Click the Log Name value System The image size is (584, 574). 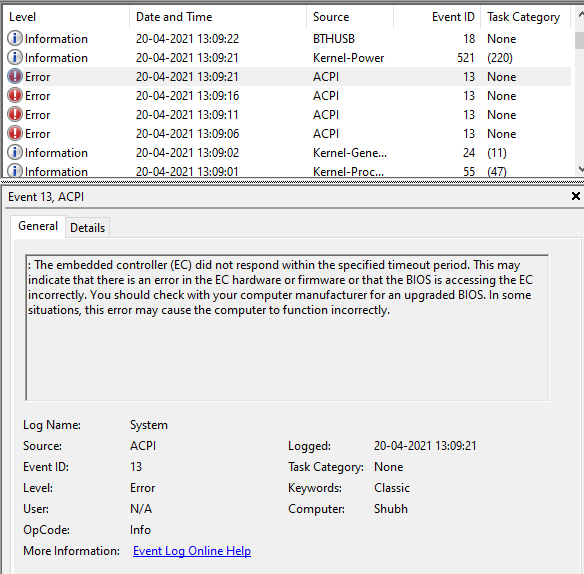149,425
